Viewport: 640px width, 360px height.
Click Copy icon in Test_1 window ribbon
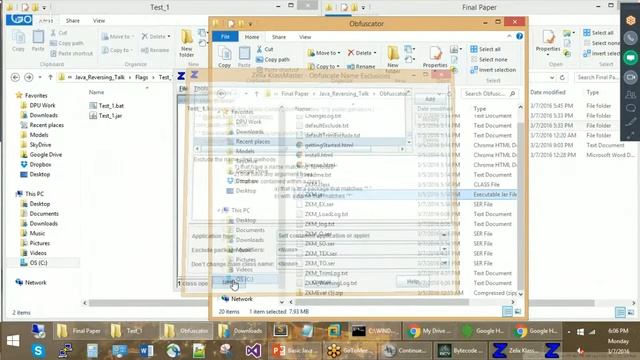coord(18,41)
